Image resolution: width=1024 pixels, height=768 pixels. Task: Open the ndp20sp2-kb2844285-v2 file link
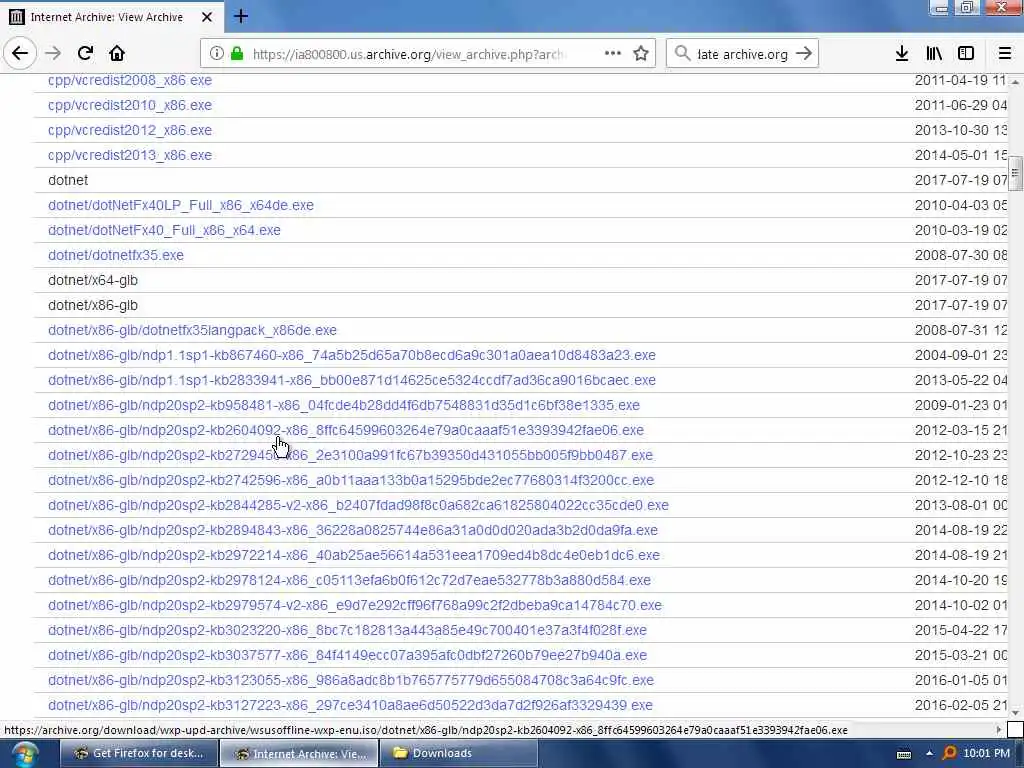359,505
